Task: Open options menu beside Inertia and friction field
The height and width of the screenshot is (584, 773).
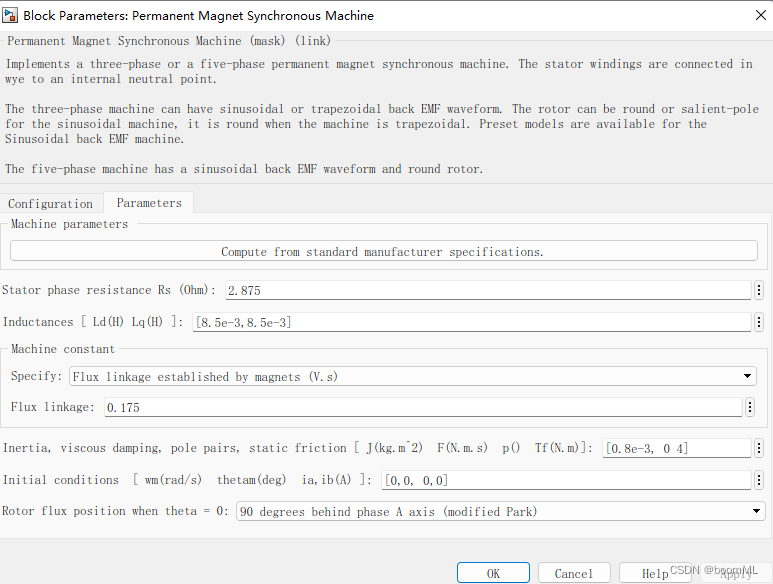Action: 759,448
